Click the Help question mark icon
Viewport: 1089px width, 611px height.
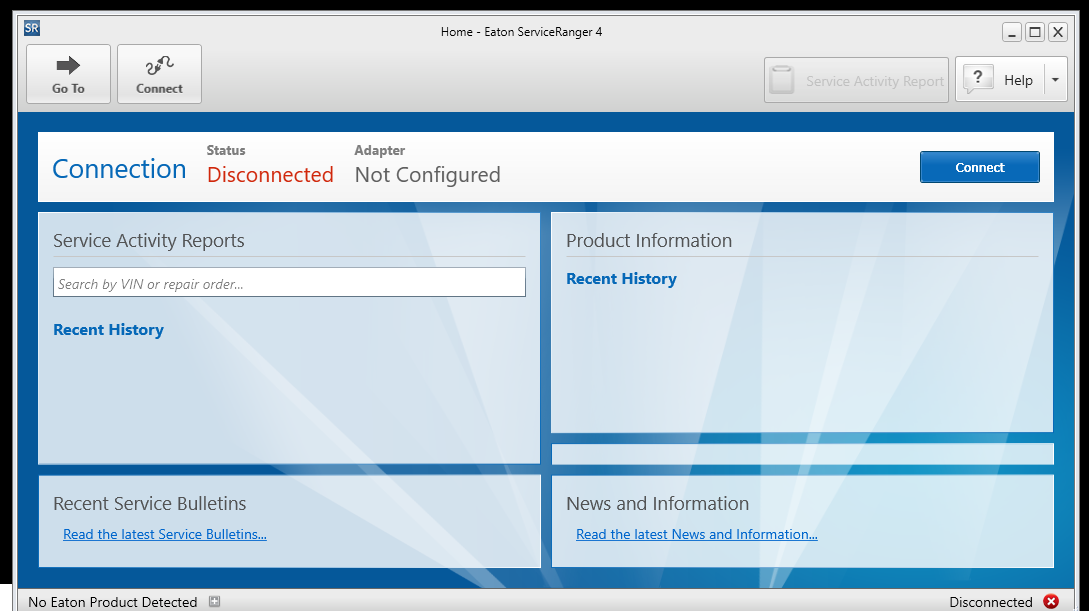978,79
